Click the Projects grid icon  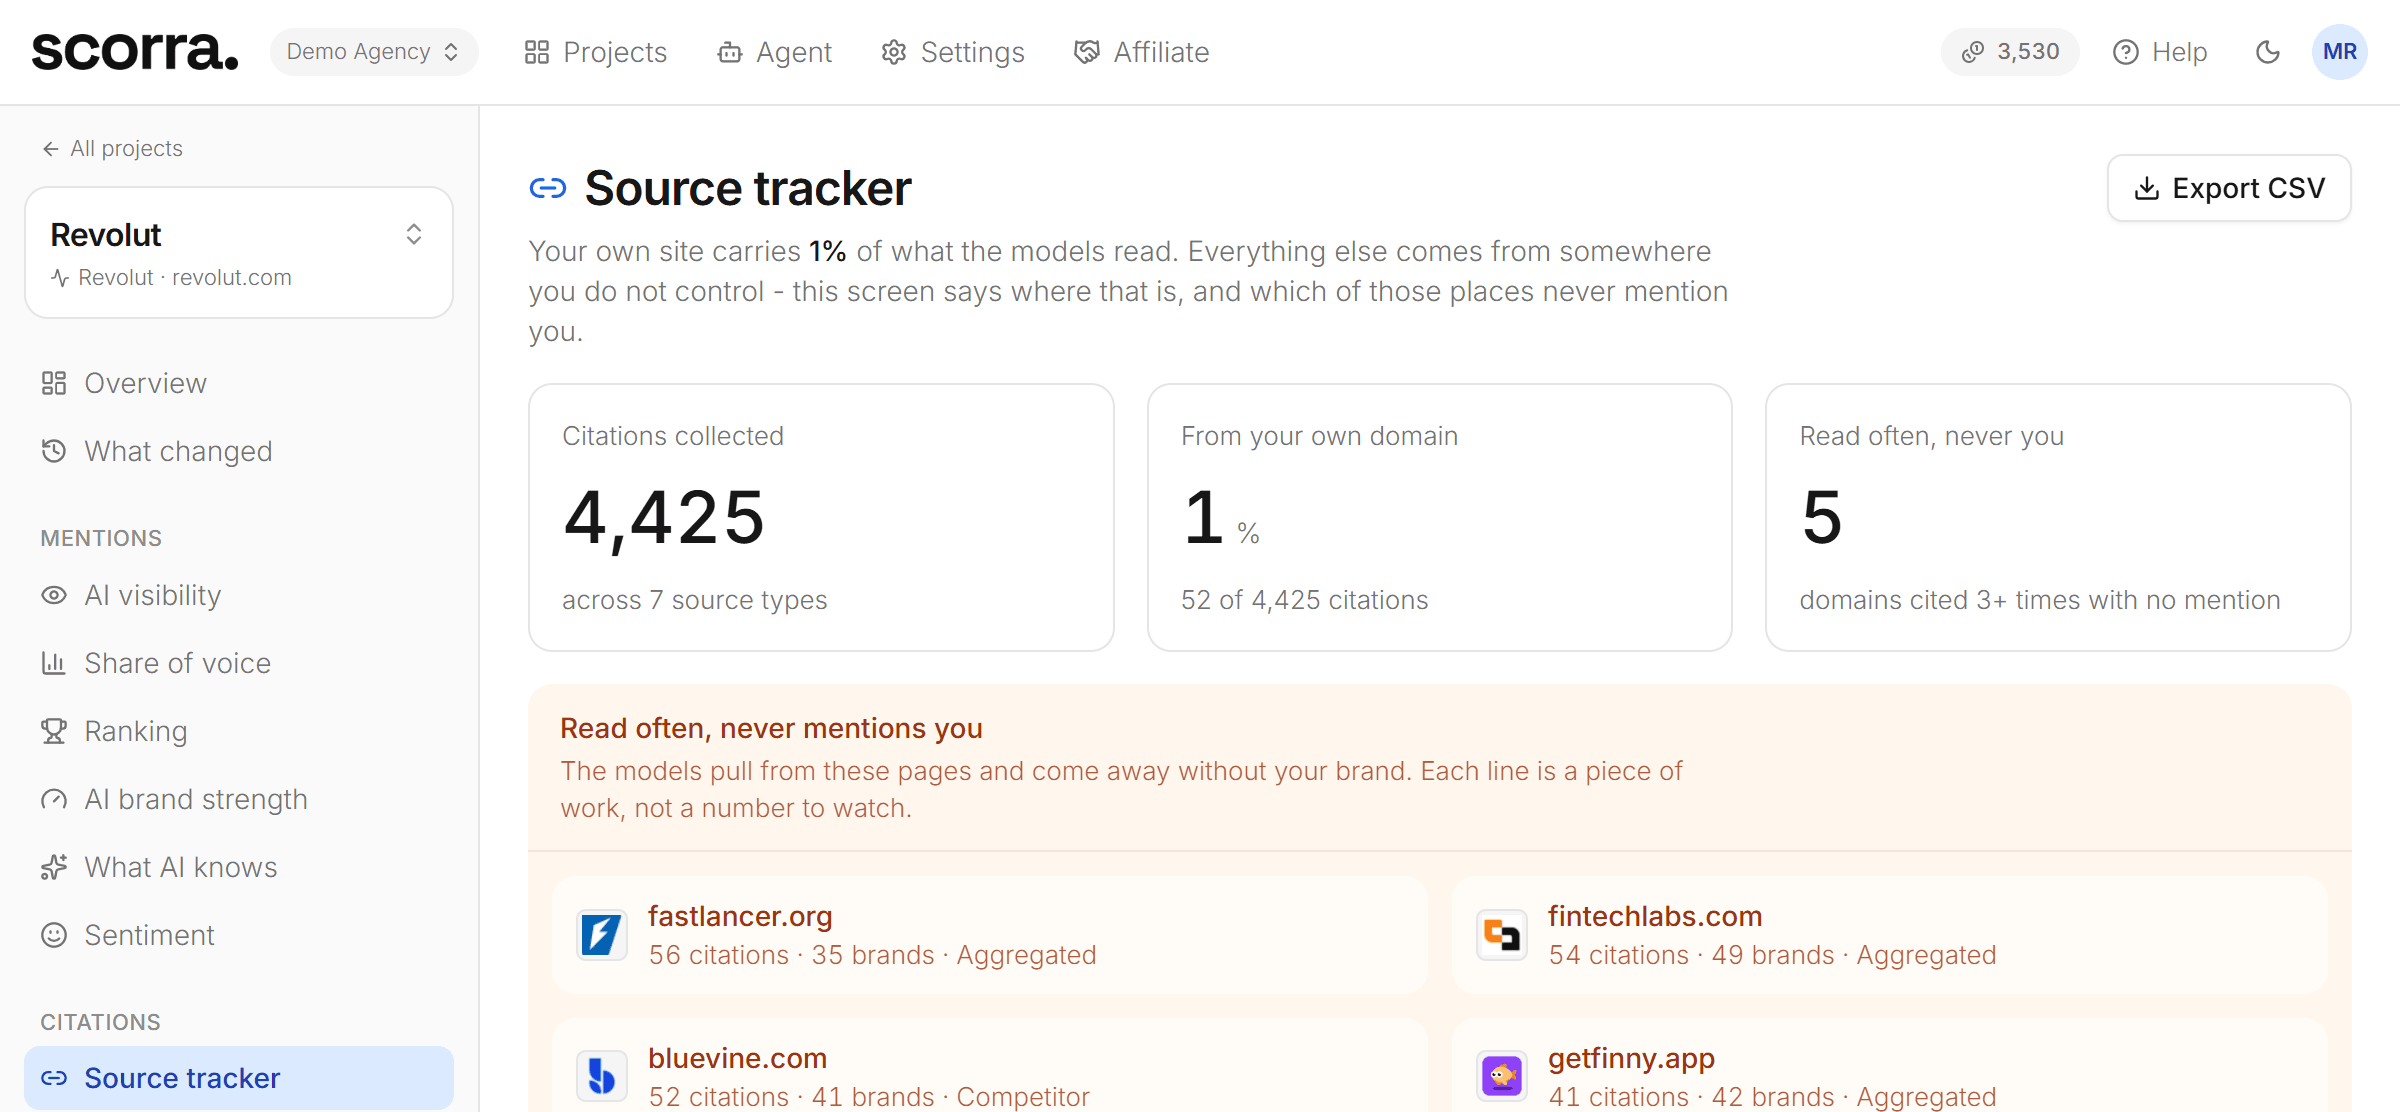pyautogui.click(x=537, y=52)
